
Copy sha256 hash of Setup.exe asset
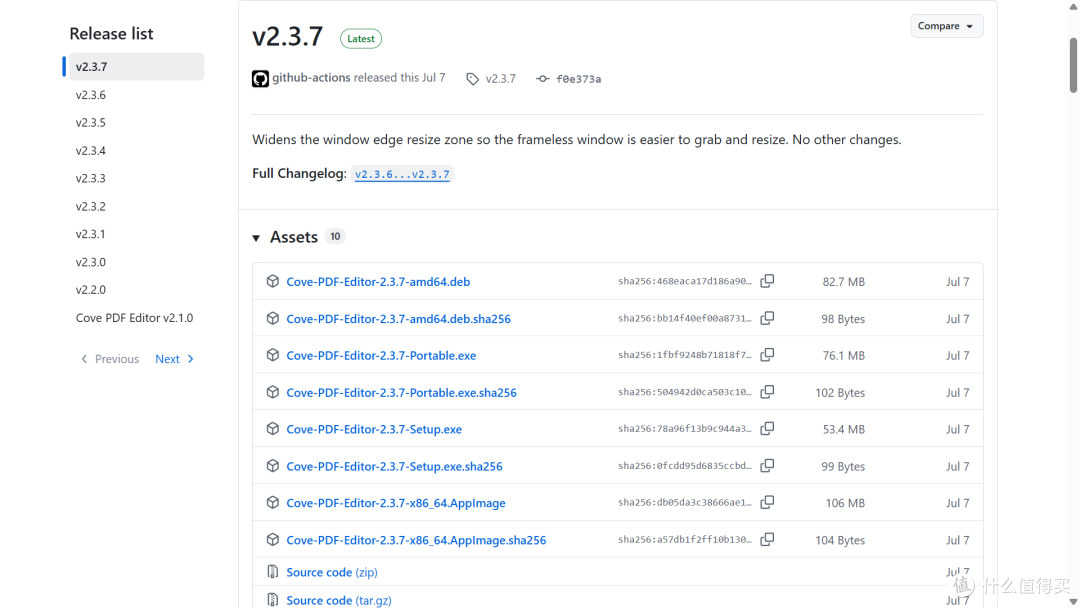(x=767, y=428)
